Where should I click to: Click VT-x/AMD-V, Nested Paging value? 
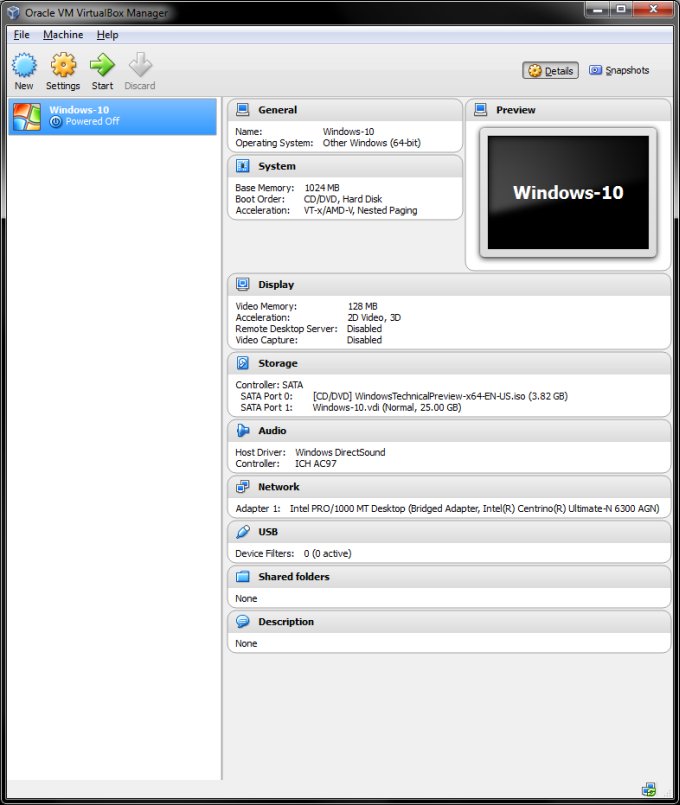[x=360, y=210]
